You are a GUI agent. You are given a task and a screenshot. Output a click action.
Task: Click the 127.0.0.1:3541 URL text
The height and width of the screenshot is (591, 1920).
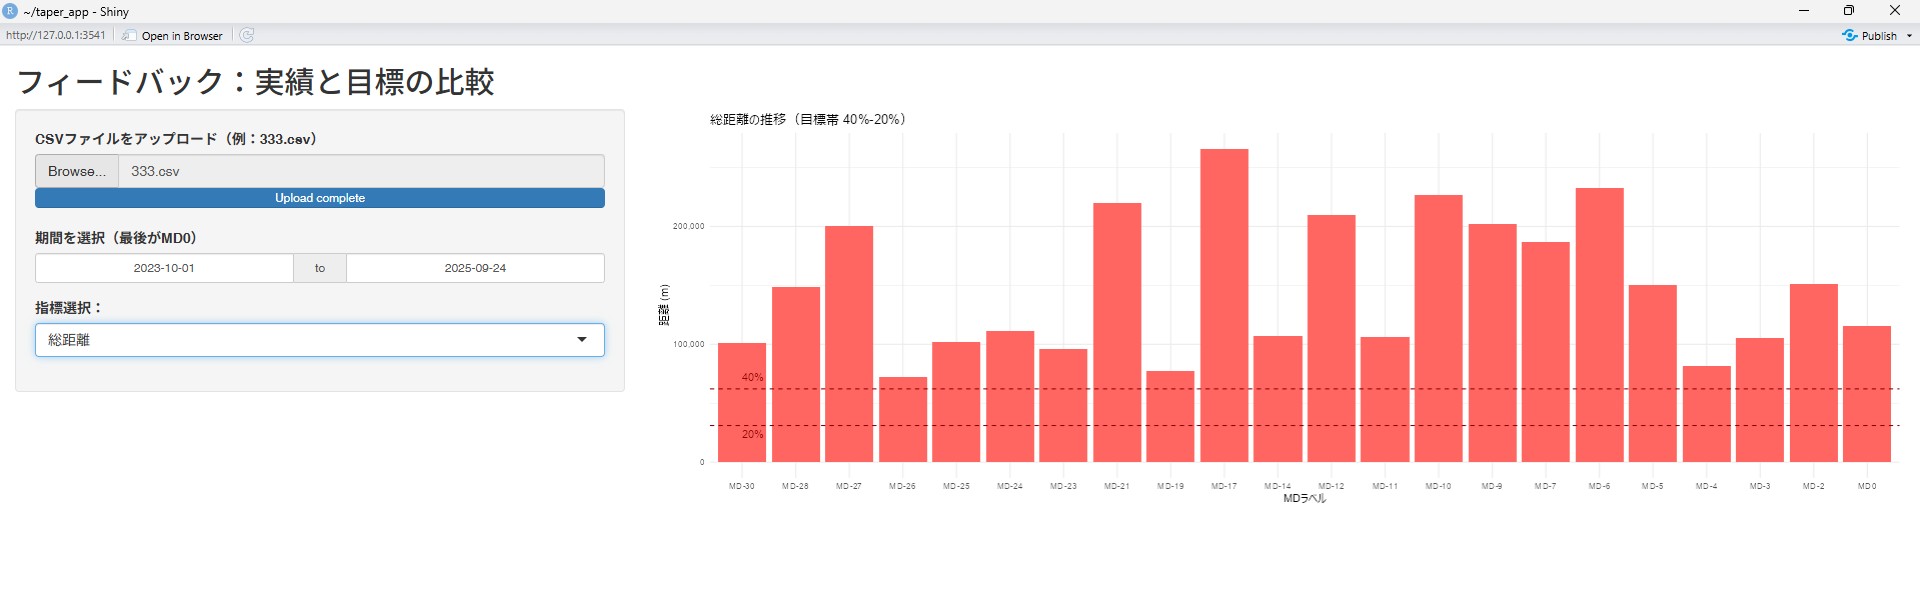[55, 36]
